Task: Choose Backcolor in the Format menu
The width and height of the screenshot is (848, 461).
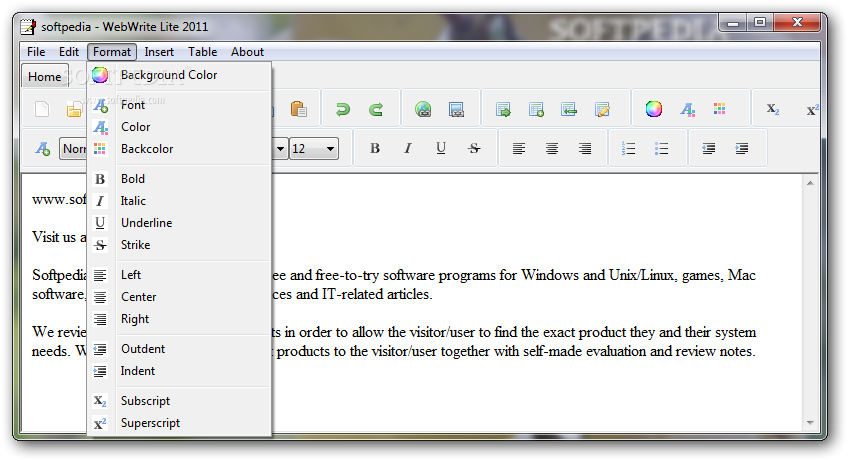Action: coord(179,149)
